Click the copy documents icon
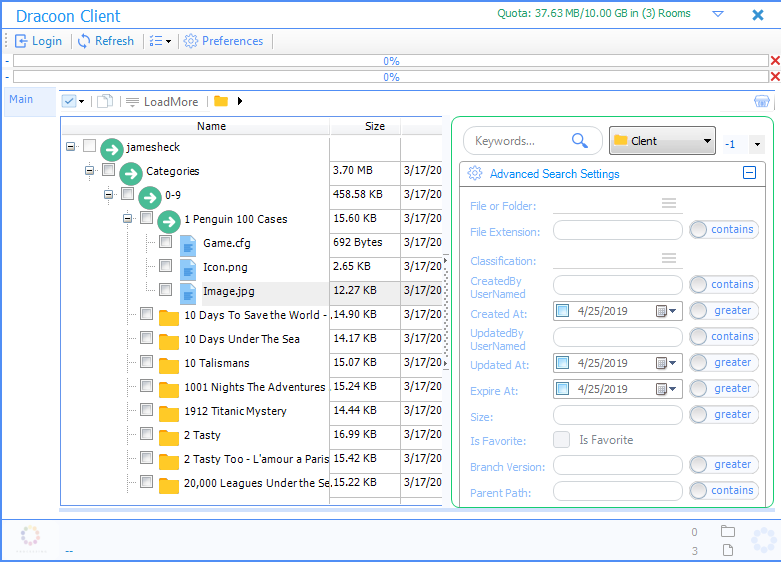 [x=105, y=102]
